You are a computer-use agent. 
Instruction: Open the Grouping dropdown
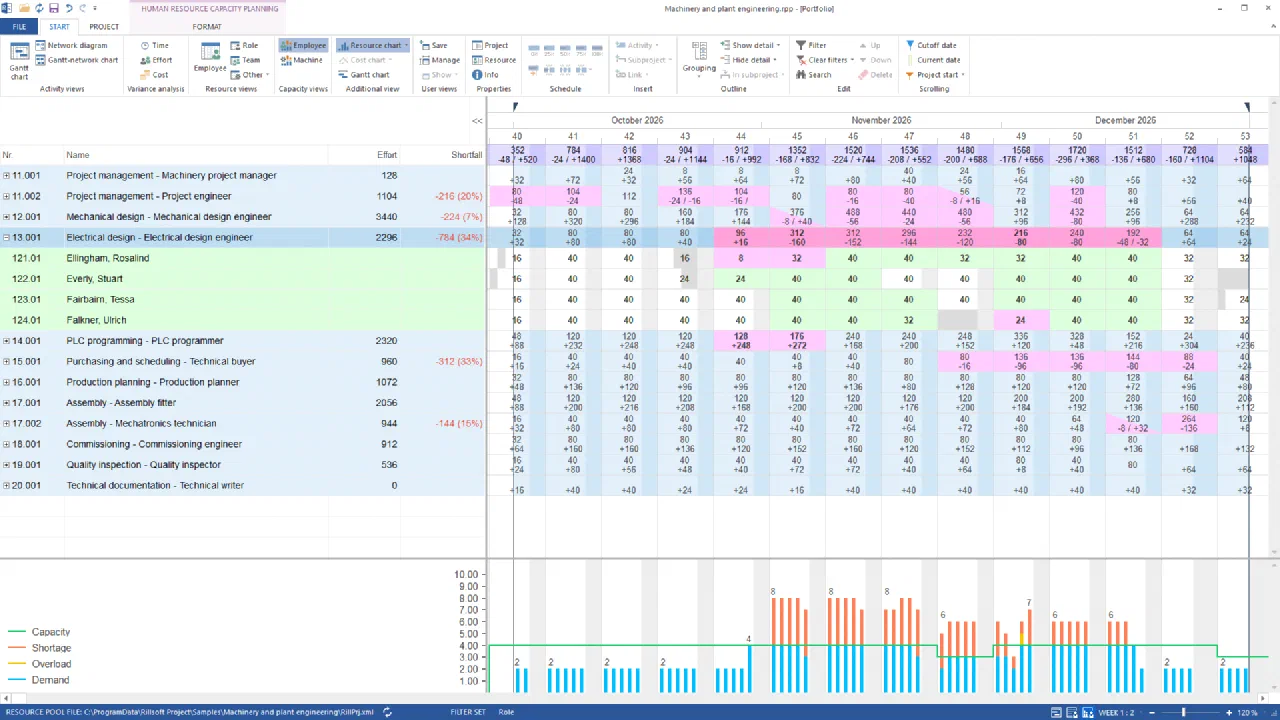point(699,59)
